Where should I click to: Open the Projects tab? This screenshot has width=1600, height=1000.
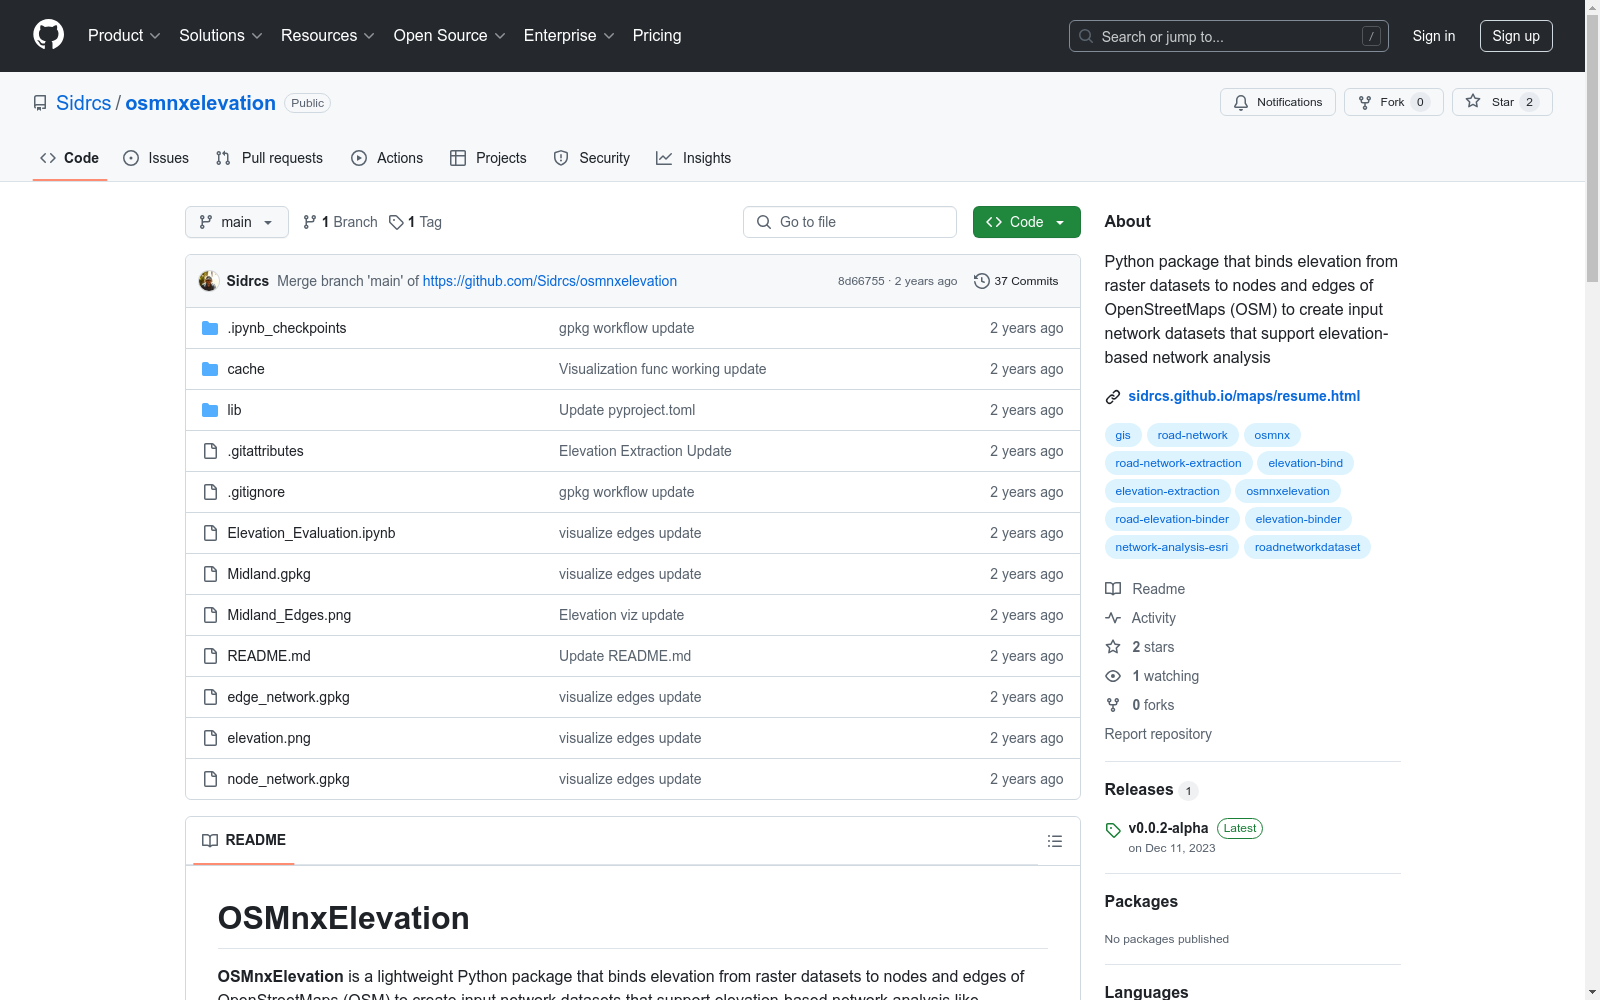(488, 158)
